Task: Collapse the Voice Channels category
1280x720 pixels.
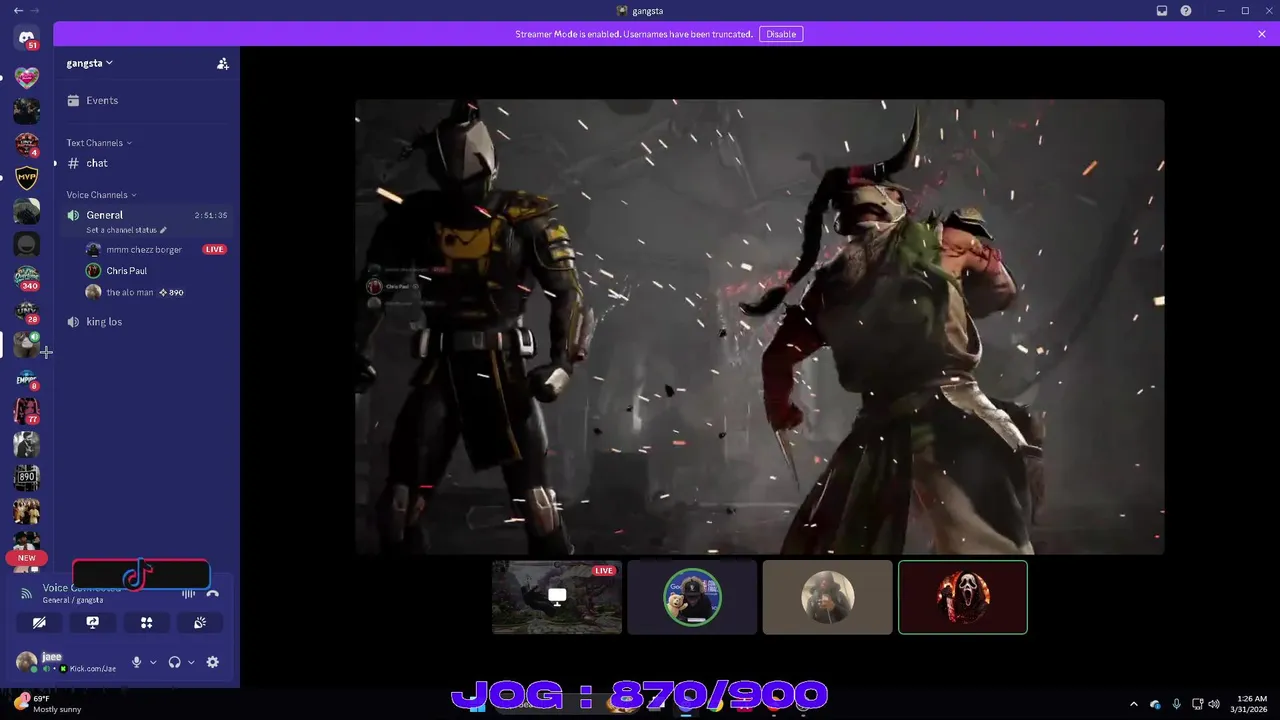Action: 101,195
